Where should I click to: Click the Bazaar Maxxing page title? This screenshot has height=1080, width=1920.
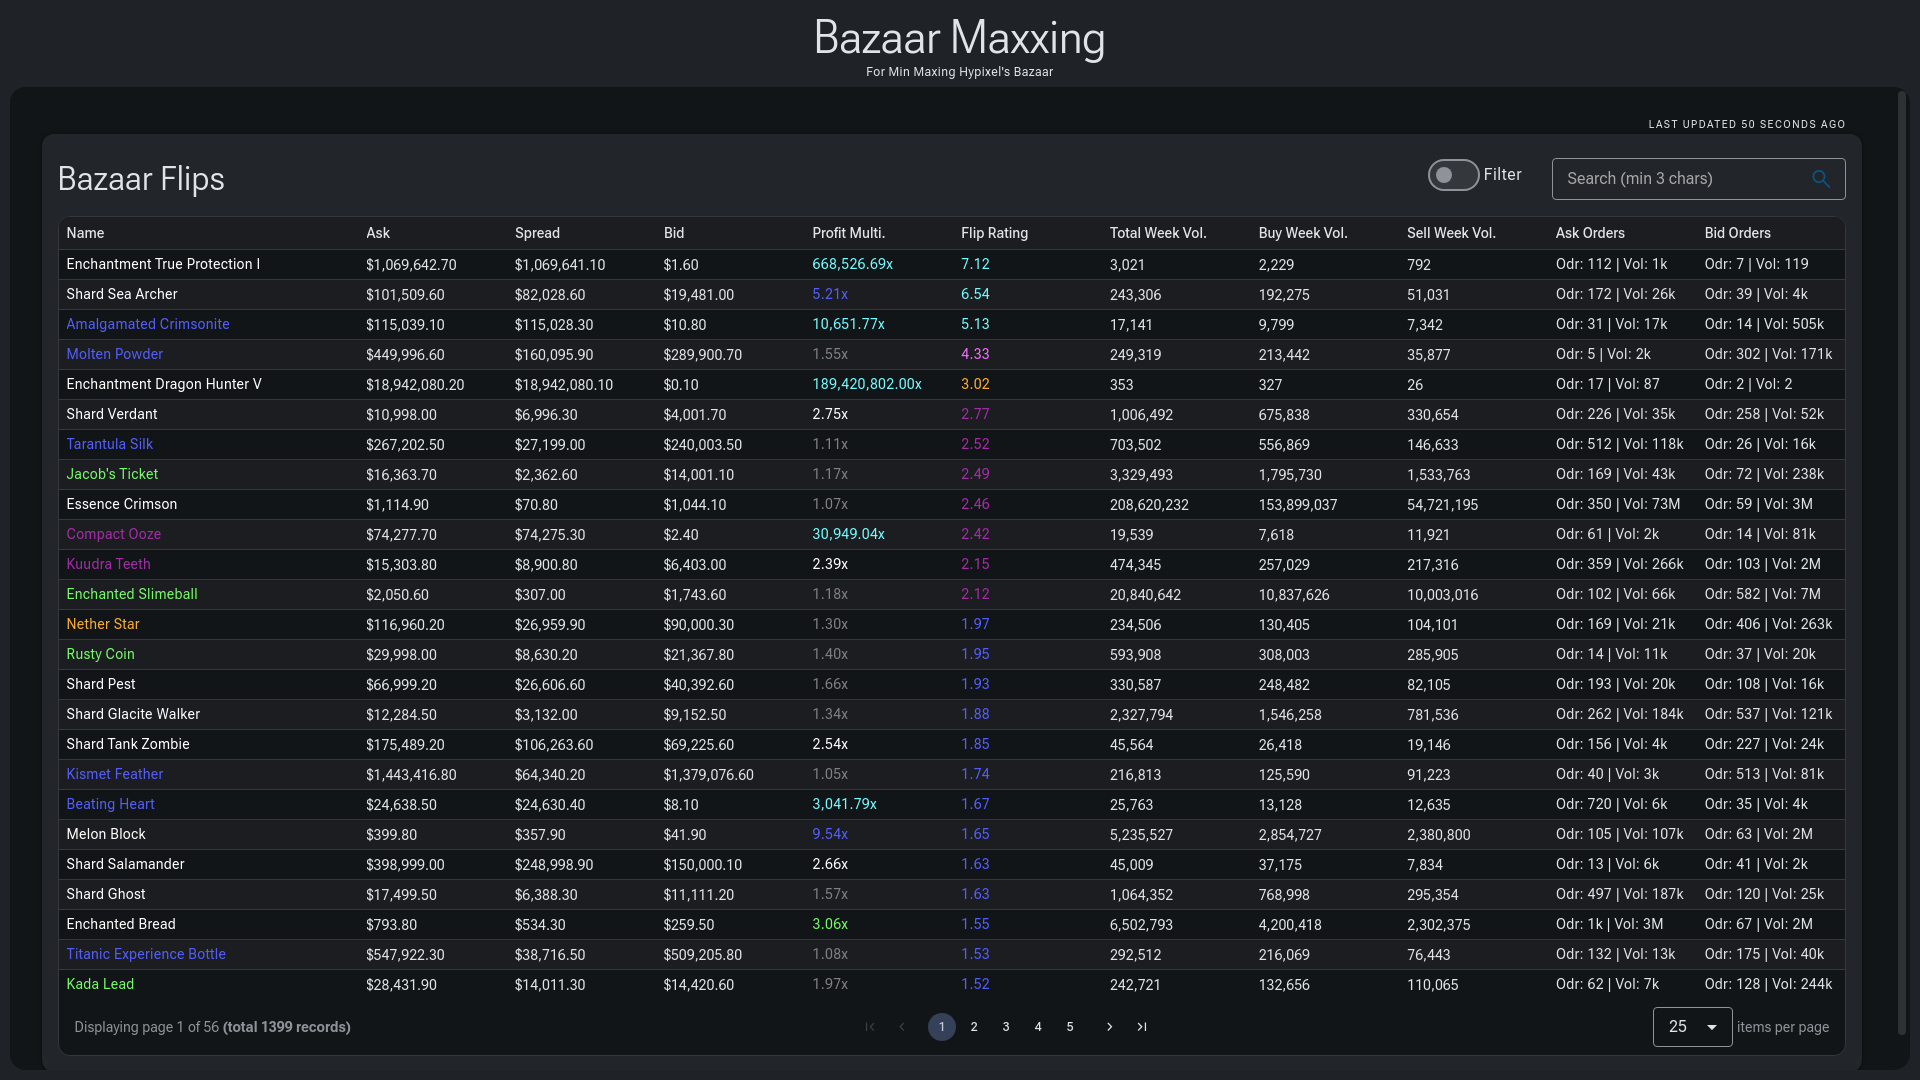tap(959, 38)
